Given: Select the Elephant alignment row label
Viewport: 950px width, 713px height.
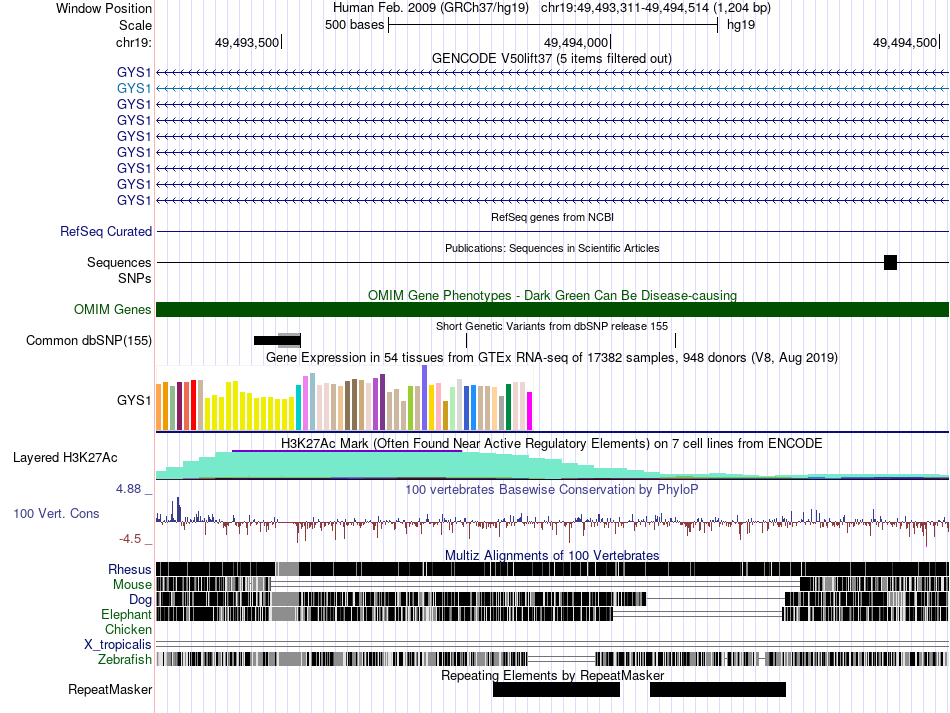Looking at the screenshot, I should click(x=126, y=614).
